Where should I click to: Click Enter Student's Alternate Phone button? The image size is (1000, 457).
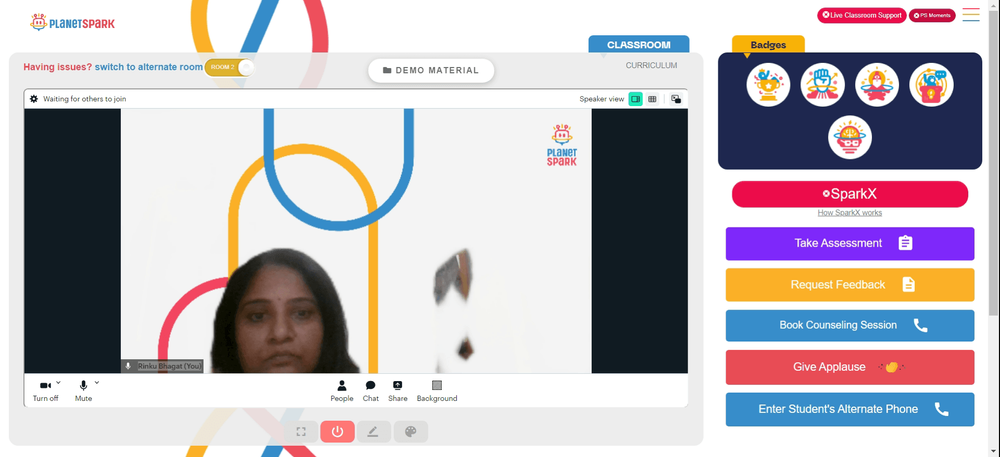(849, 409)
